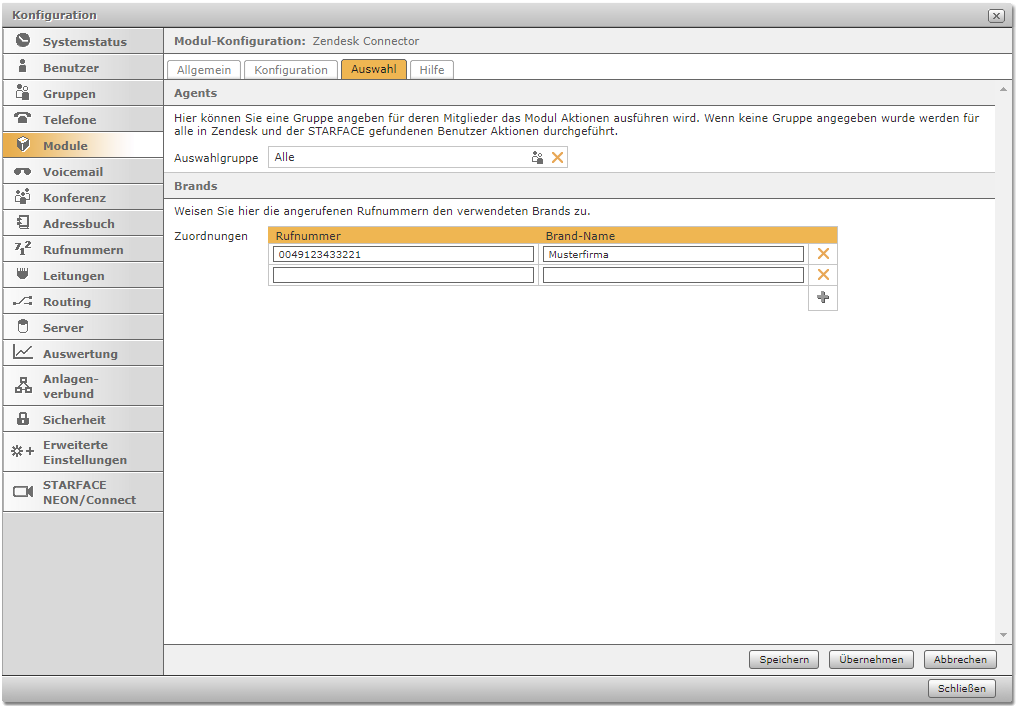Delete the Musterfirma mapping row
The width and height of the screenshot is (1016, 706).
823,255
